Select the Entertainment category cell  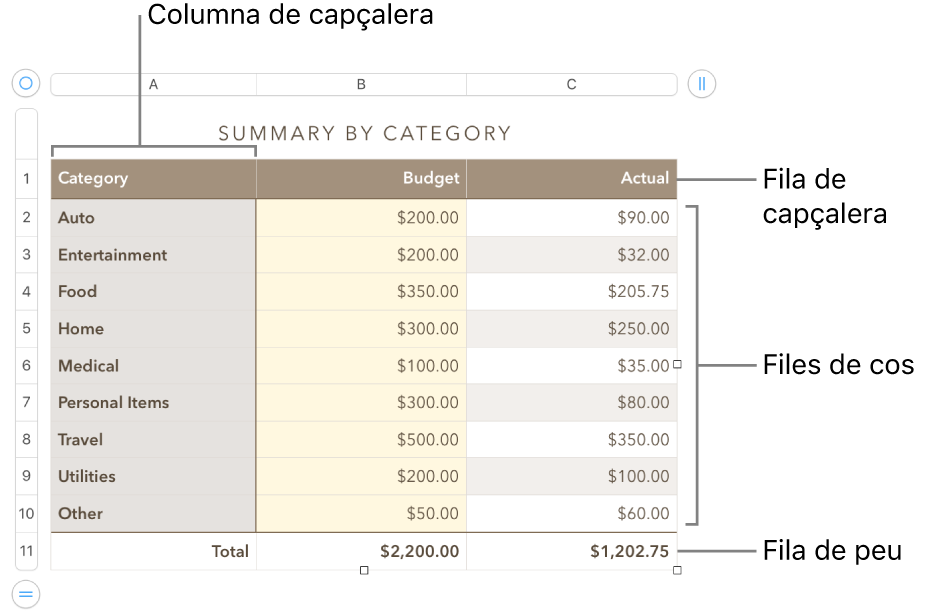[150, 254]
